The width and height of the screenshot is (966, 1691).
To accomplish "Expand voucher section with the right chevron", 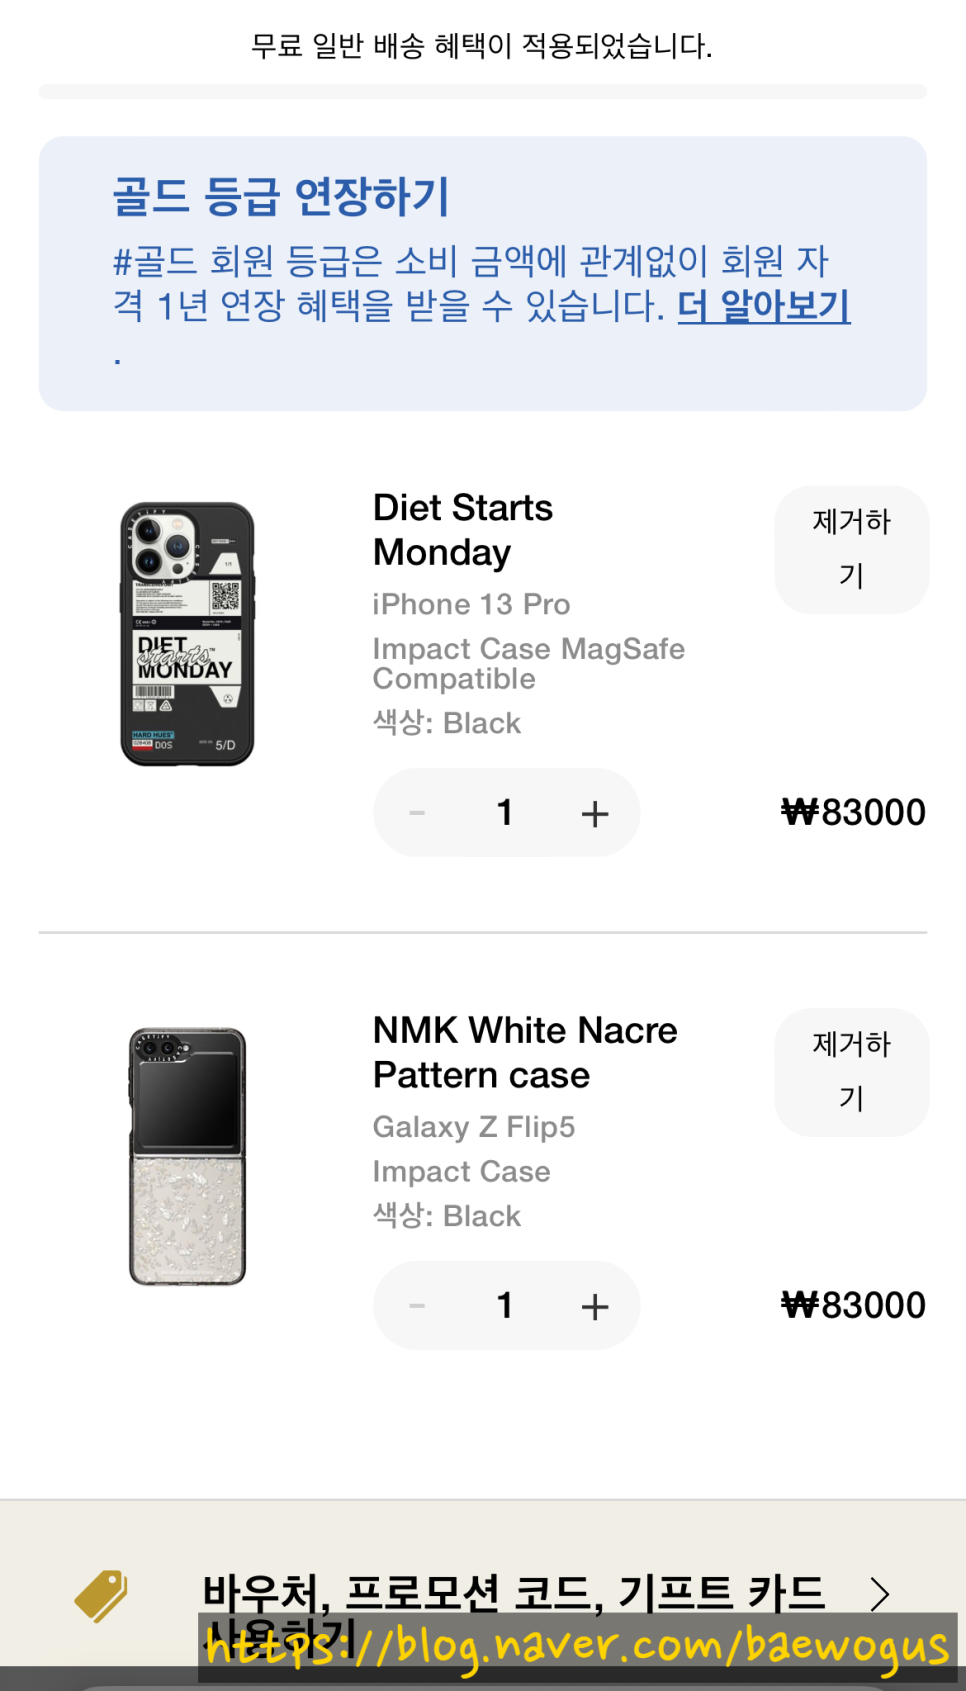I will 879,1594.
